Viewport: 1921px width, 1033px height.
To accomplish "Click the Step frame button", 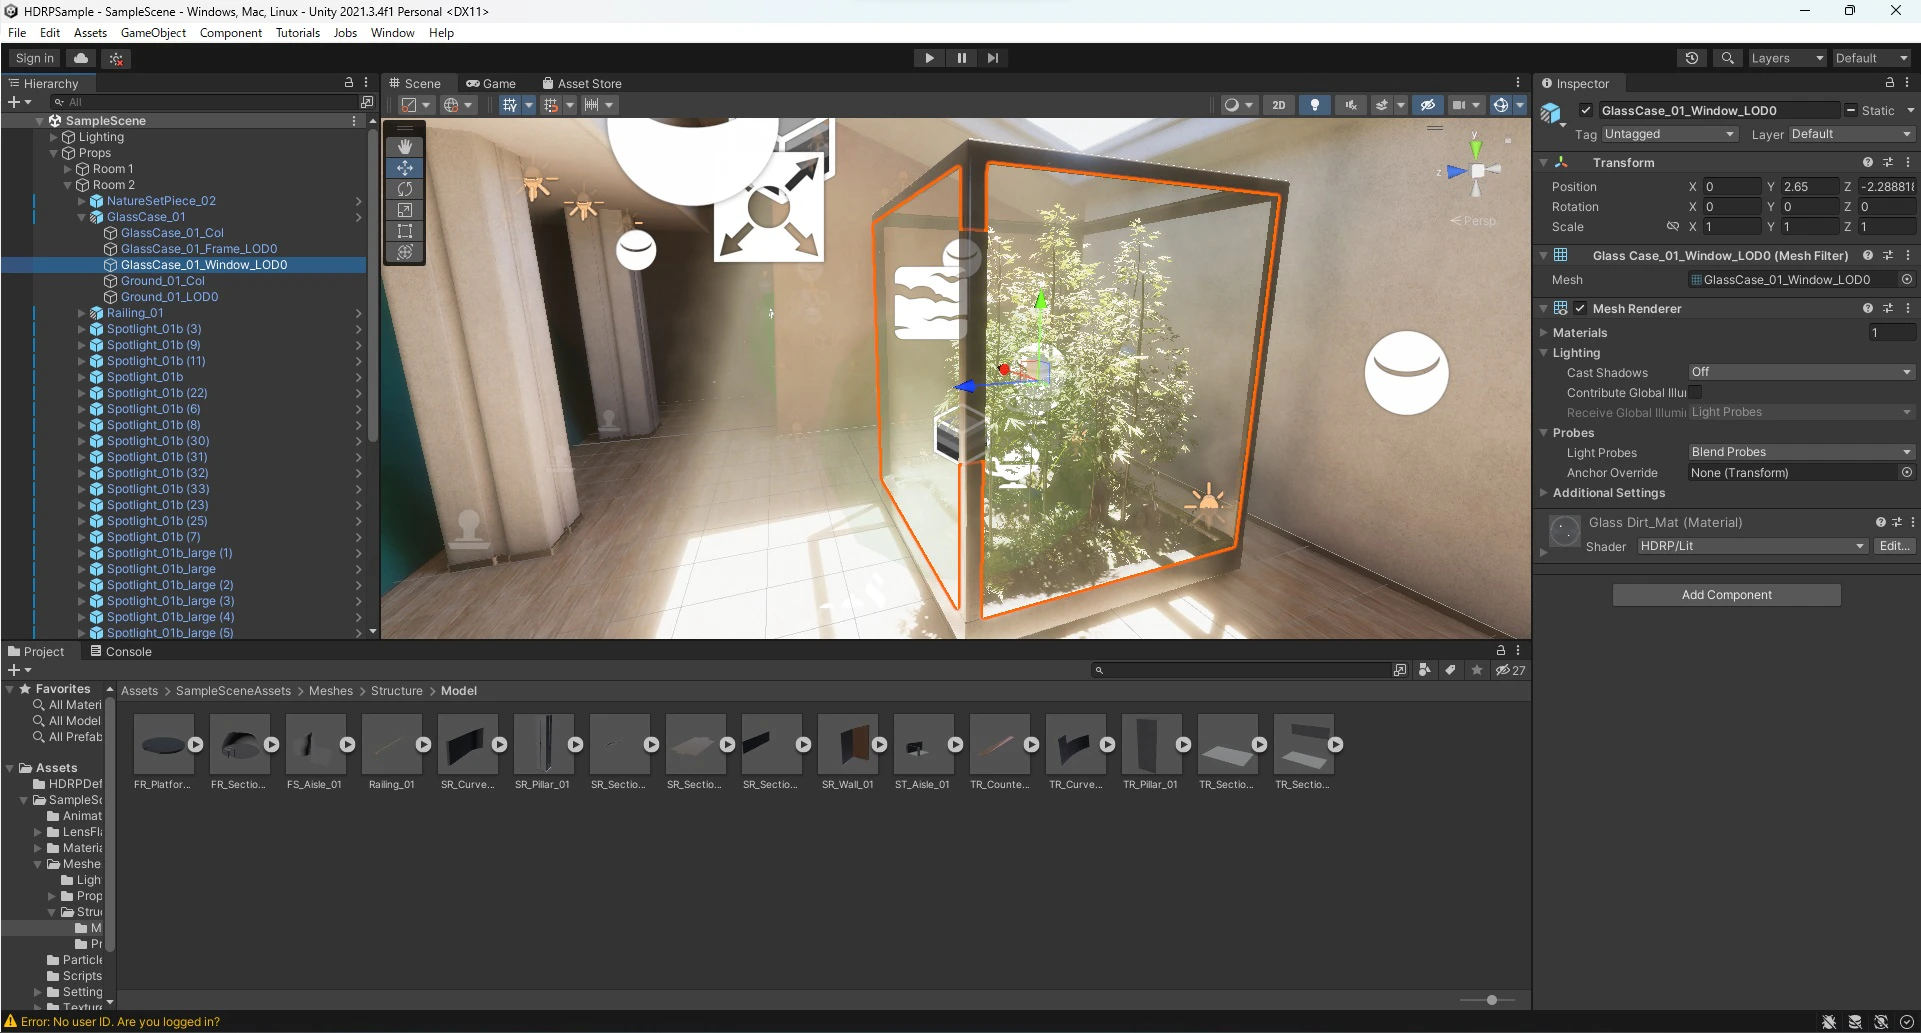I will [x=992, y=58].
